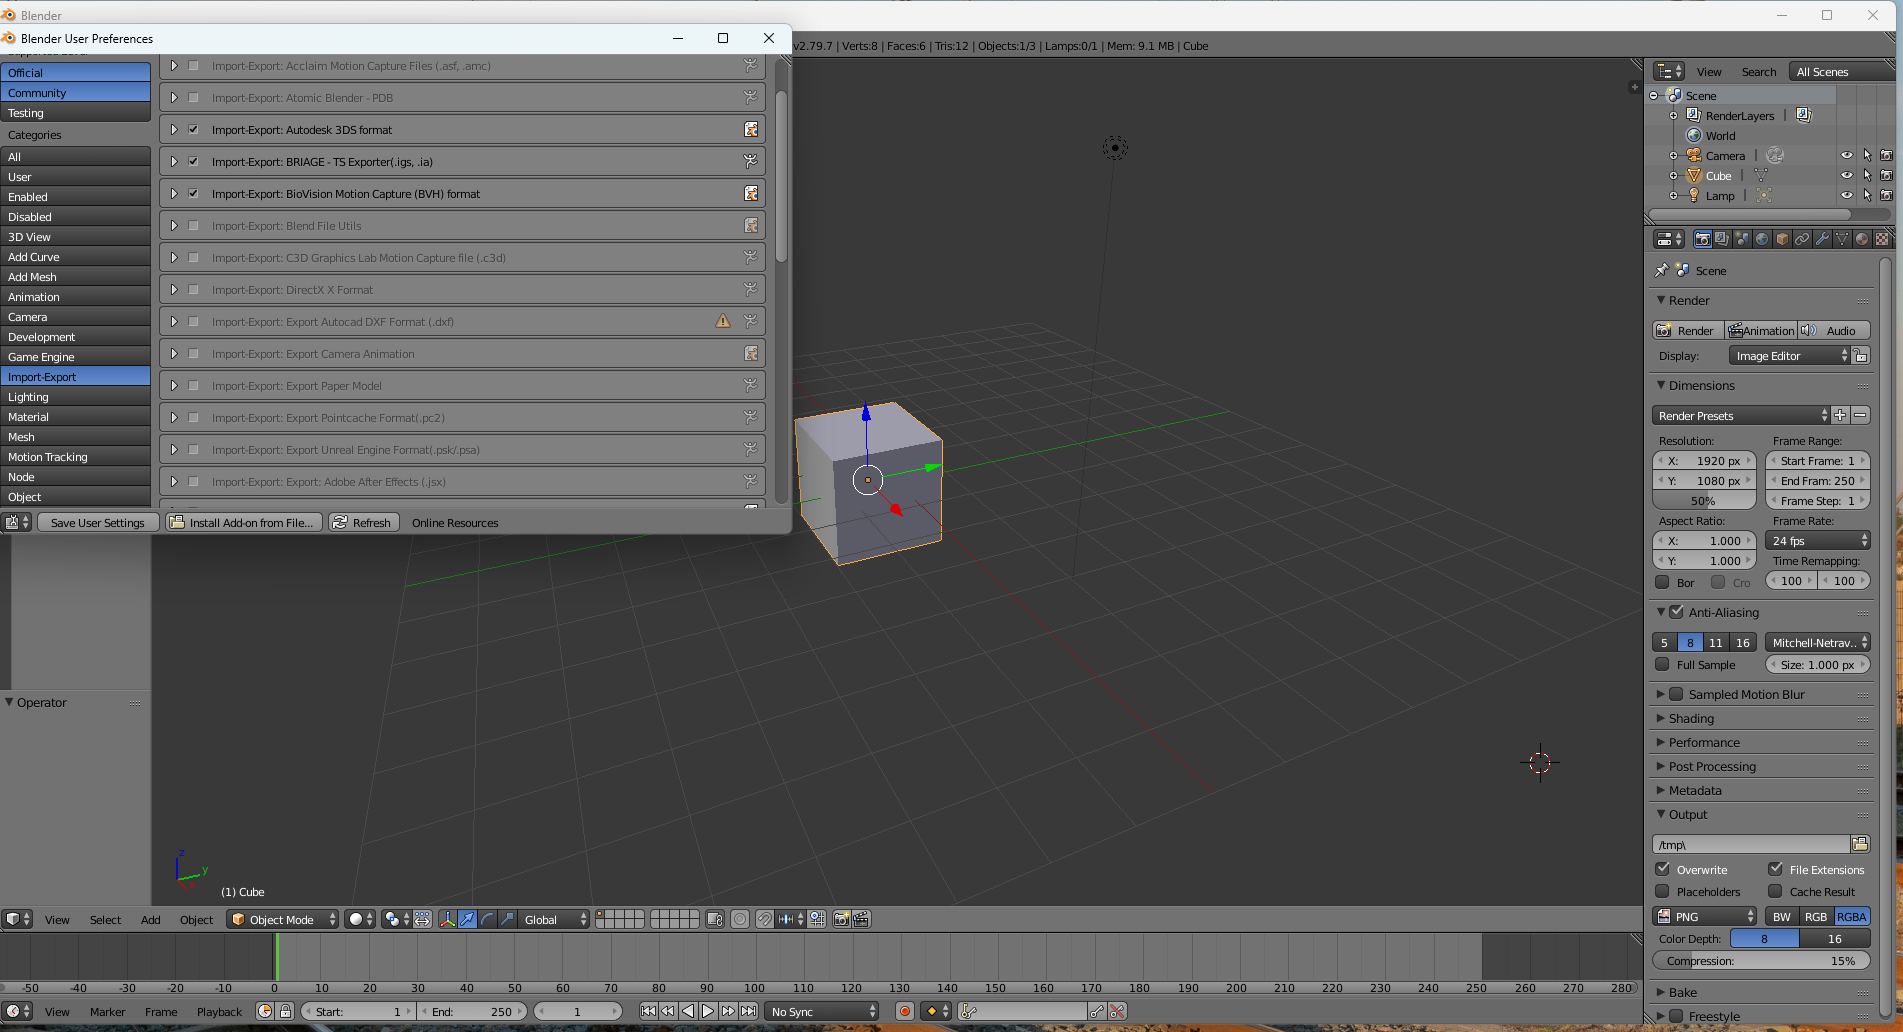Click the pin icon beside Scene

[x=1662, y=270]
